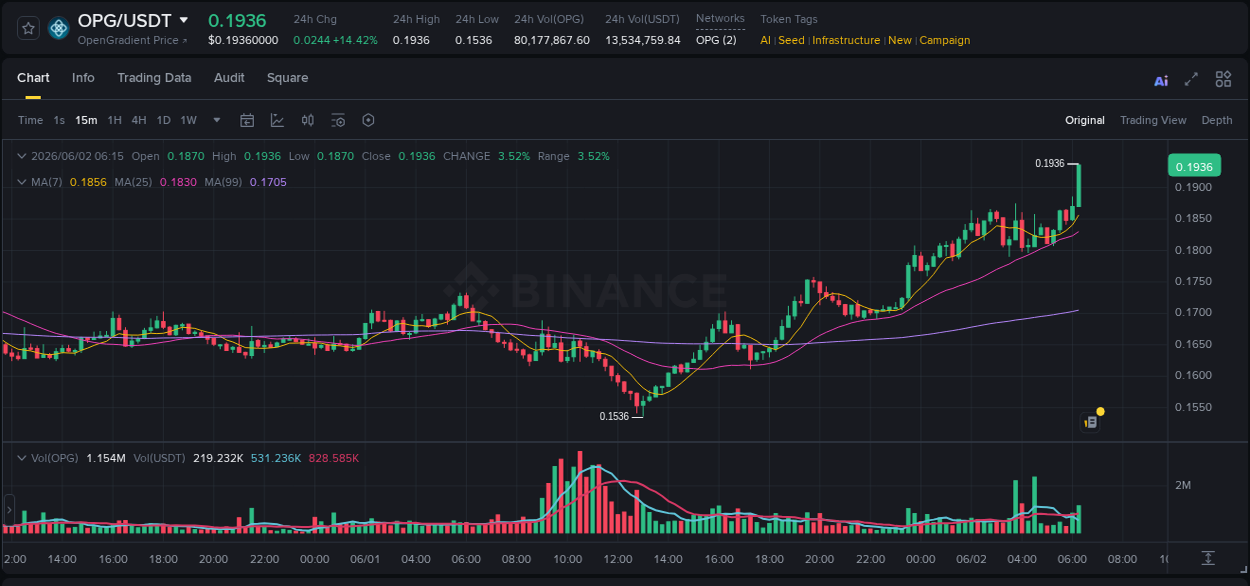Select the 1D interval
The image size is (1250, 586).
163,120
